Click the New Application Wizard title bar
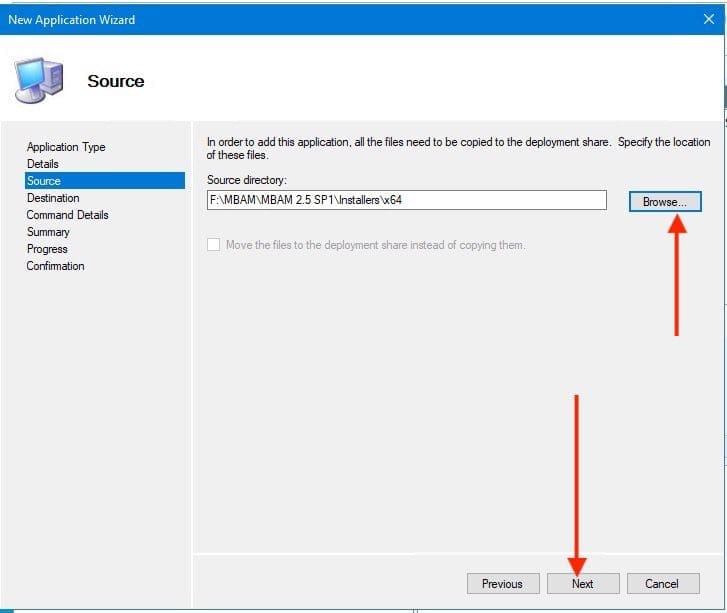Viewport: 727px width, 613px height. [x=300, y=19]
